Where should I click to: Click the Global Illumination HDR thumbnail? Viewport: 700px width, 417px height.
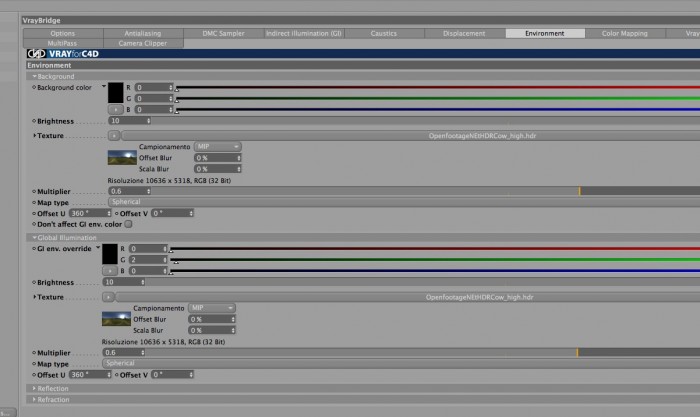pyautogui.click(x=117, y=319)
